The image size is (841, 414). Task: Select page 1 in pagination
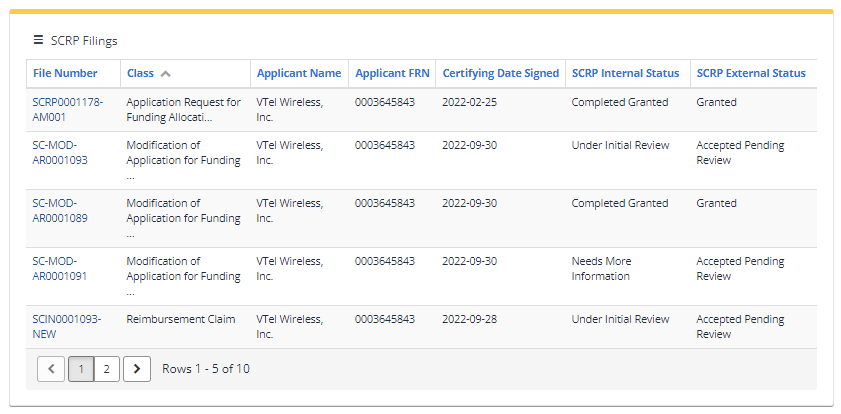click(x=80, y=369)
